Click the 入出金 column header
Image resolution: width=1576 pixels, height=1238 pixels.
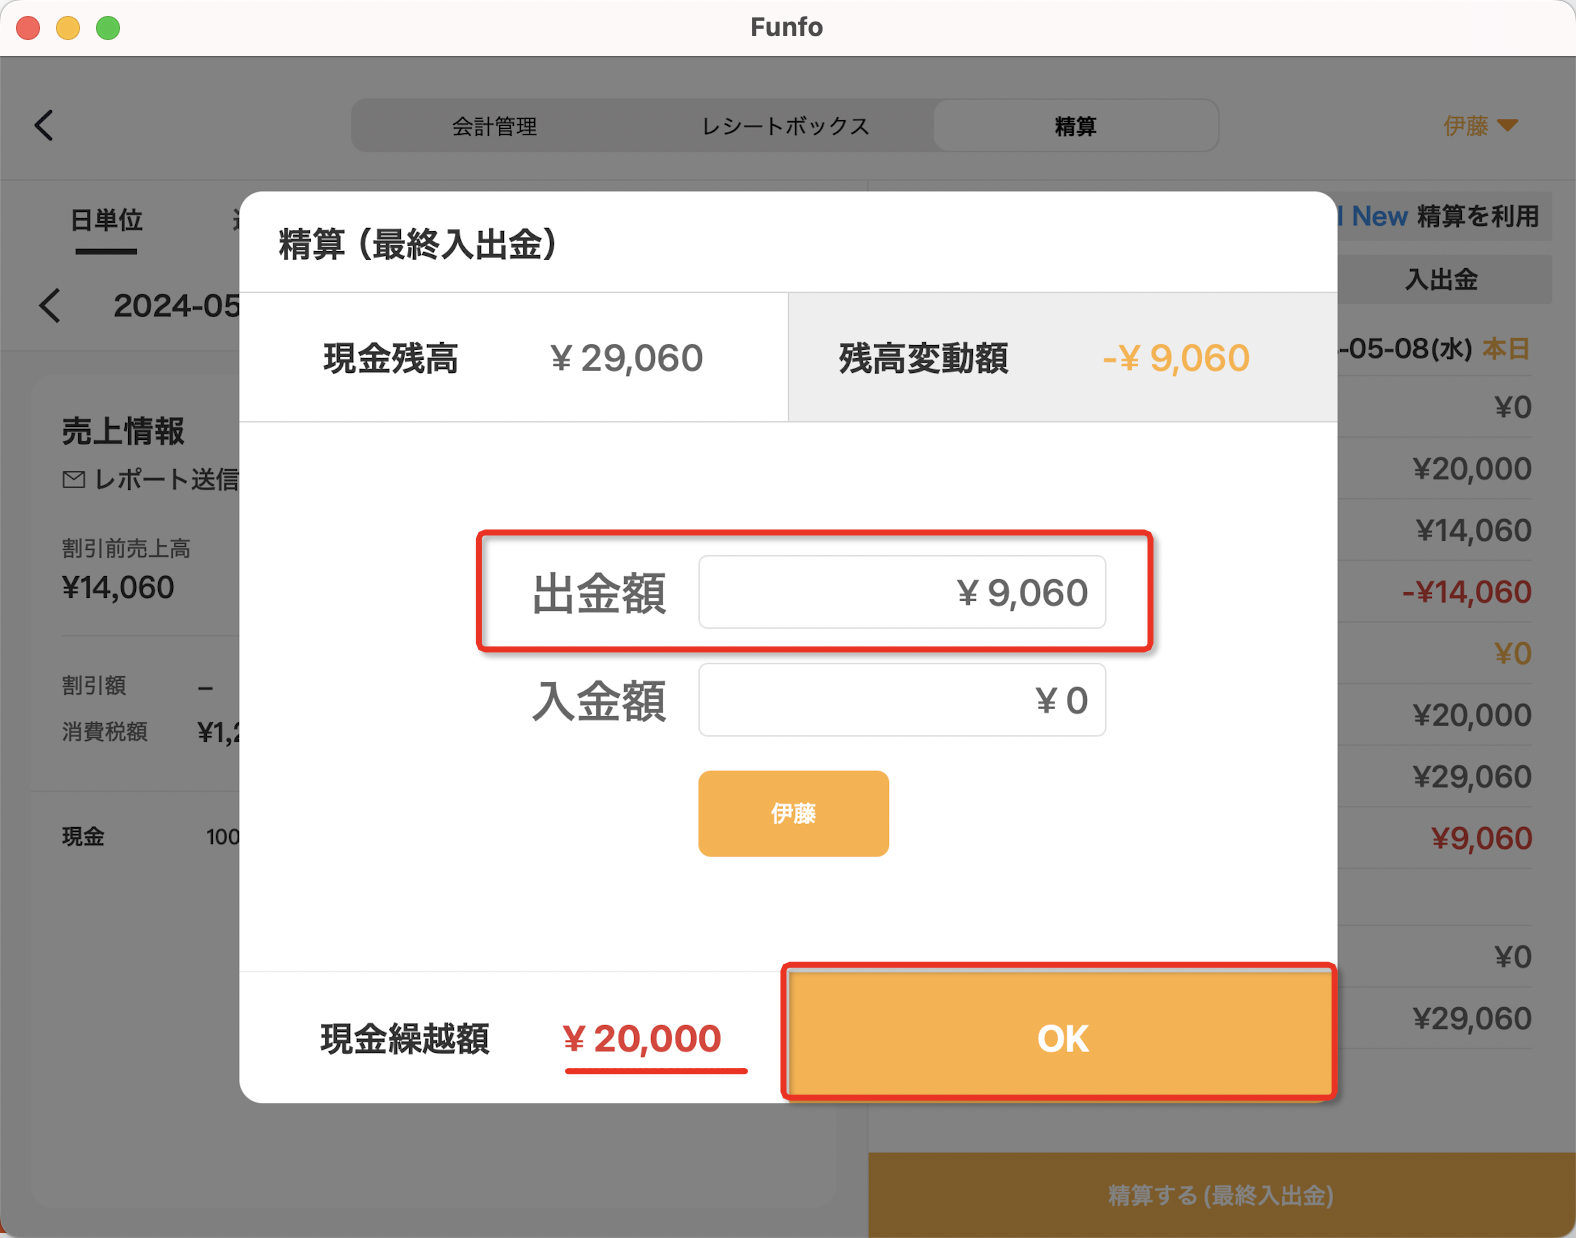(x=1442, y=279)
